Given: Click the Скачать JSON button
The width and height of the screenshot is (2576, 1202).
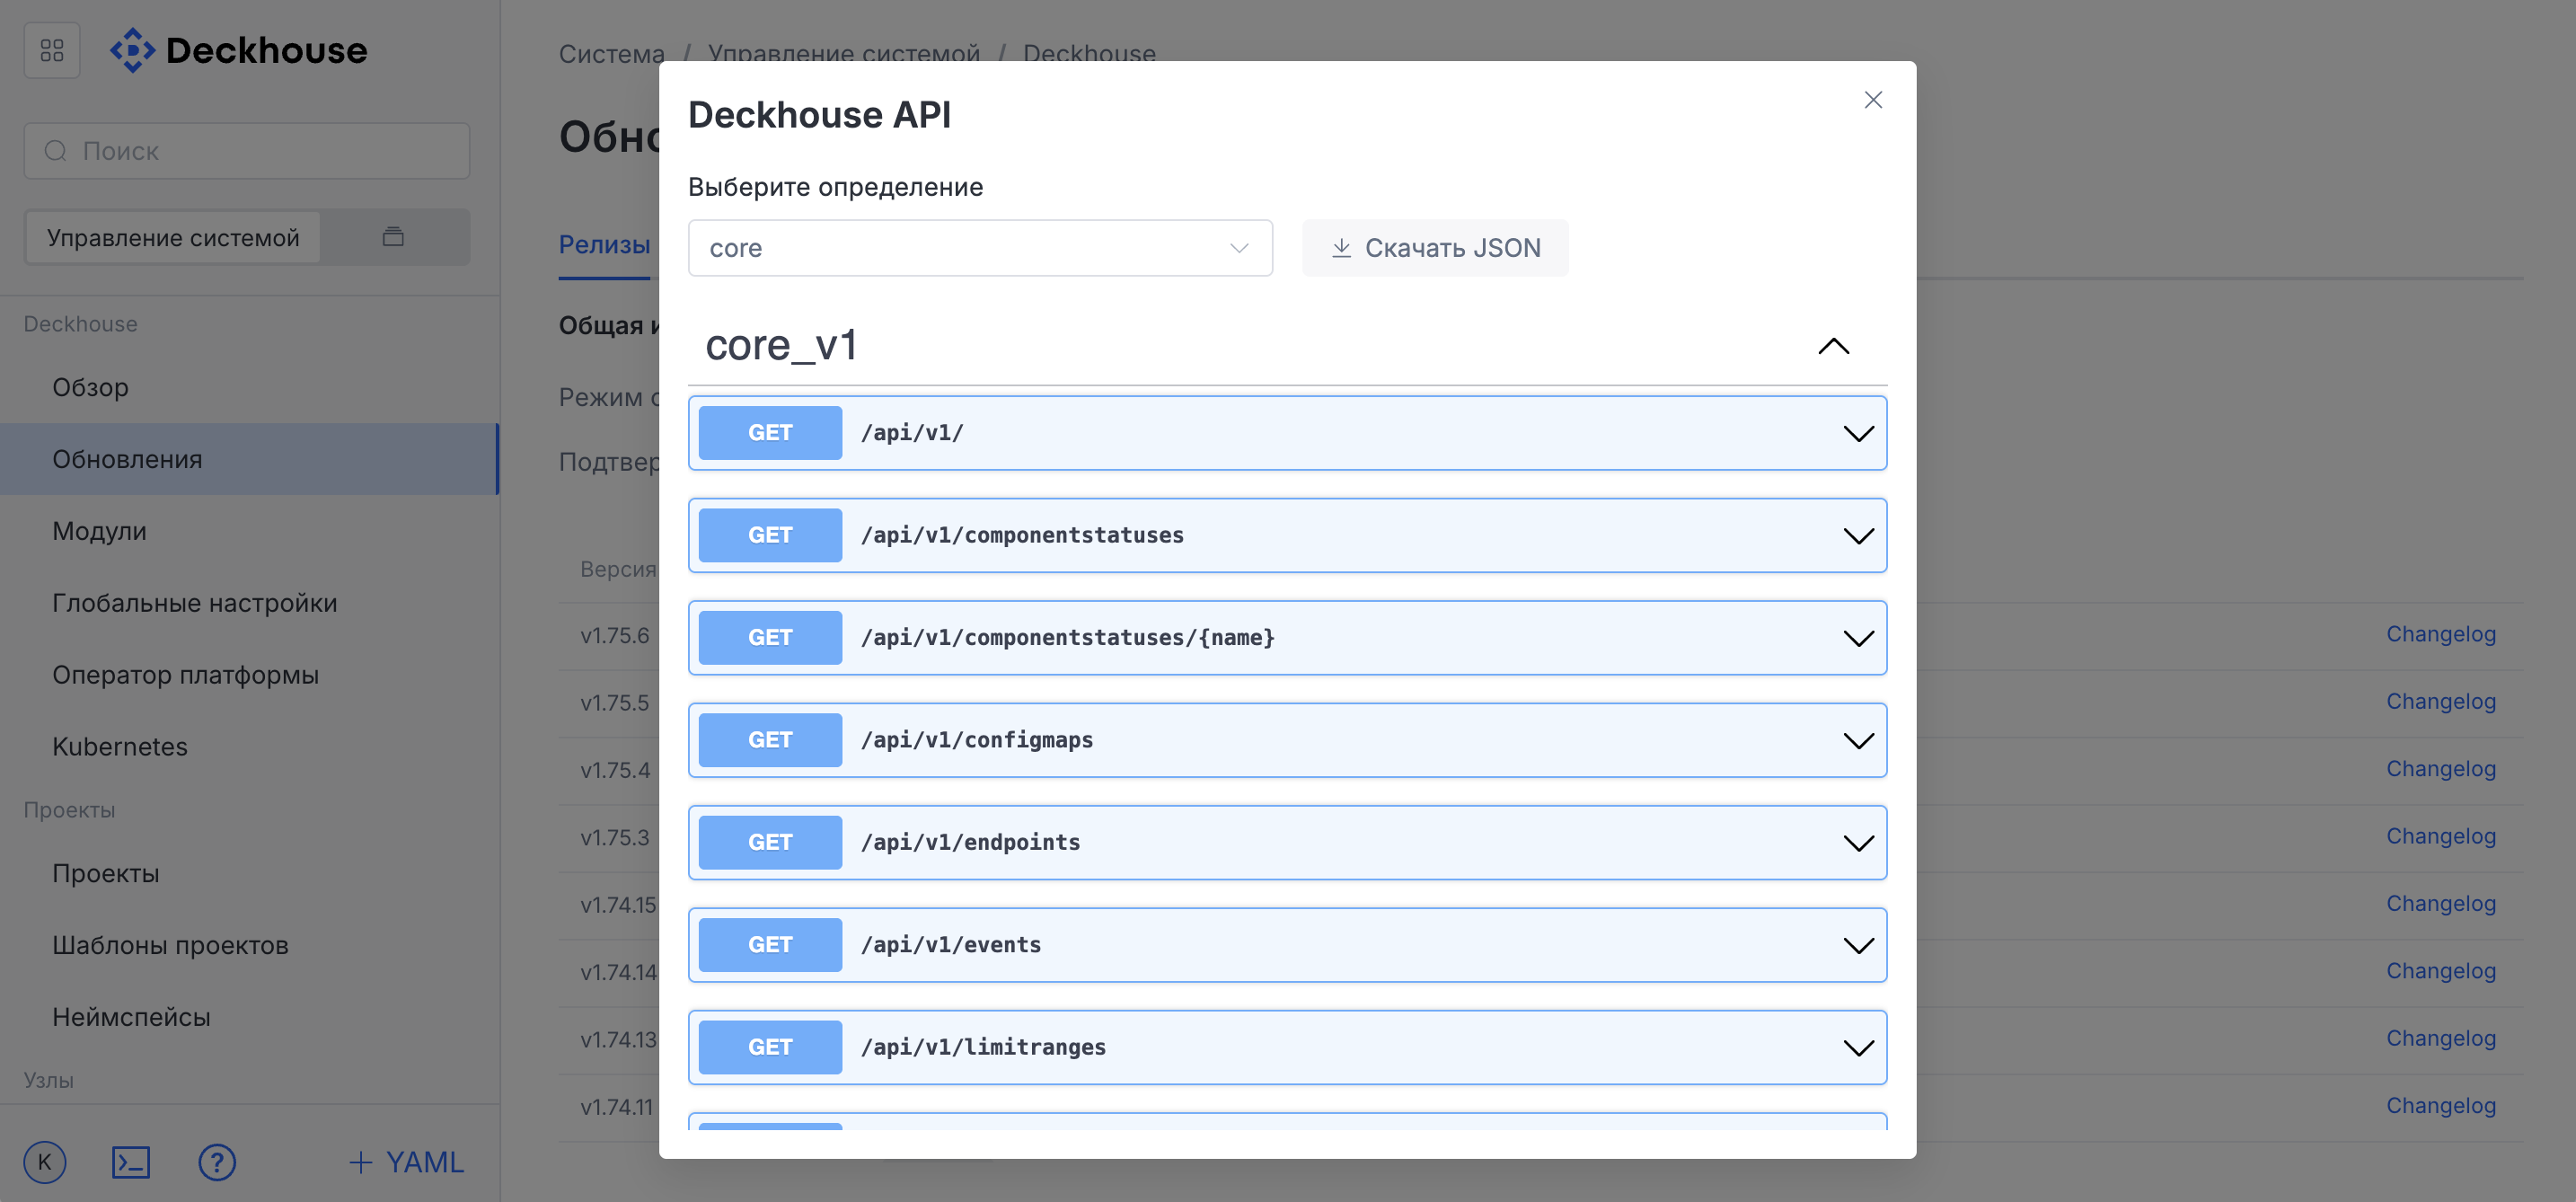Looking at the screenshot, I should pos(1435,248).
